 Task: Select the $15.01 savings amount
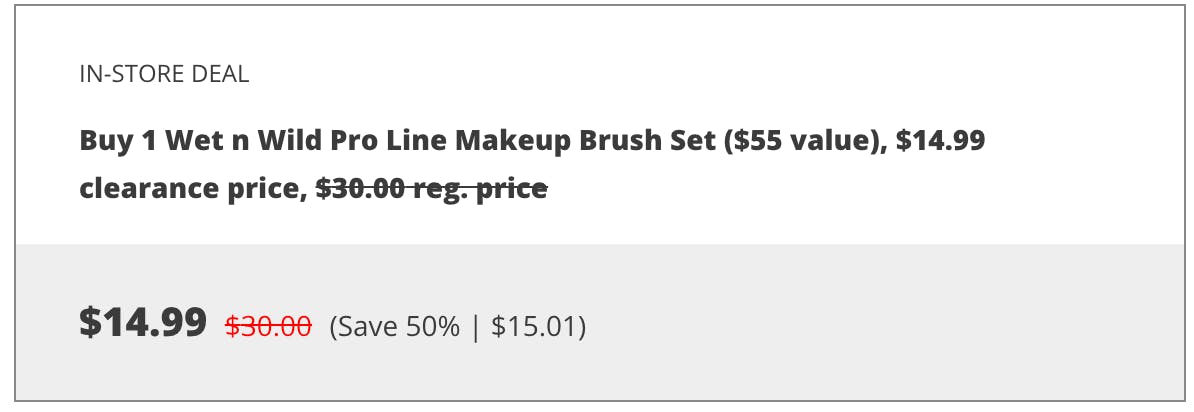(534, 326)
